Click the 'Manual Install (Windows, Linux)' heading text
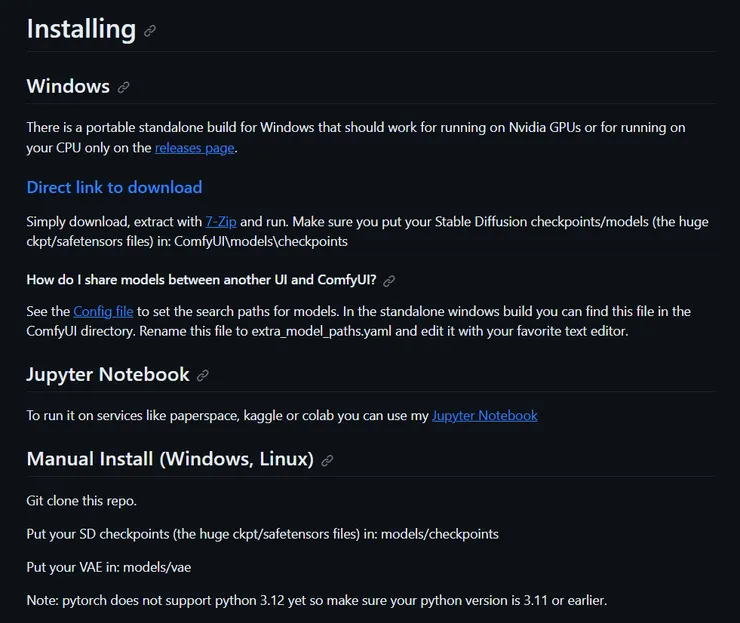The height and width of the screenshot is (623, 740). click(x=170, y=460)
